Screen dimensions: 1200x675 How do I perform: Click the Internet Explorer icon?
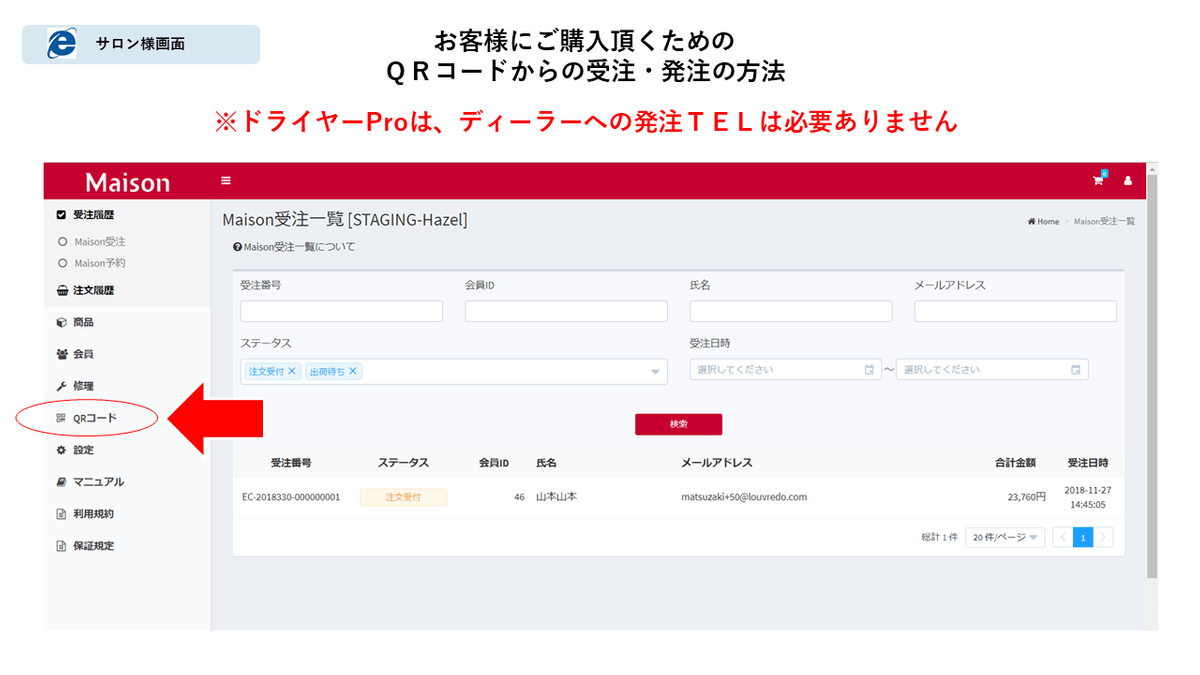61,44
